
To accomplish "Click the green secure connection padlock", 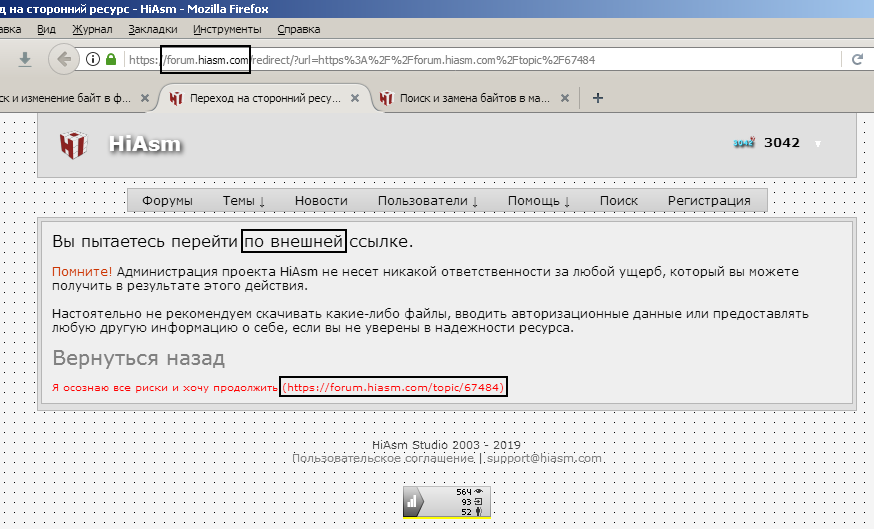I will (110, 59).
